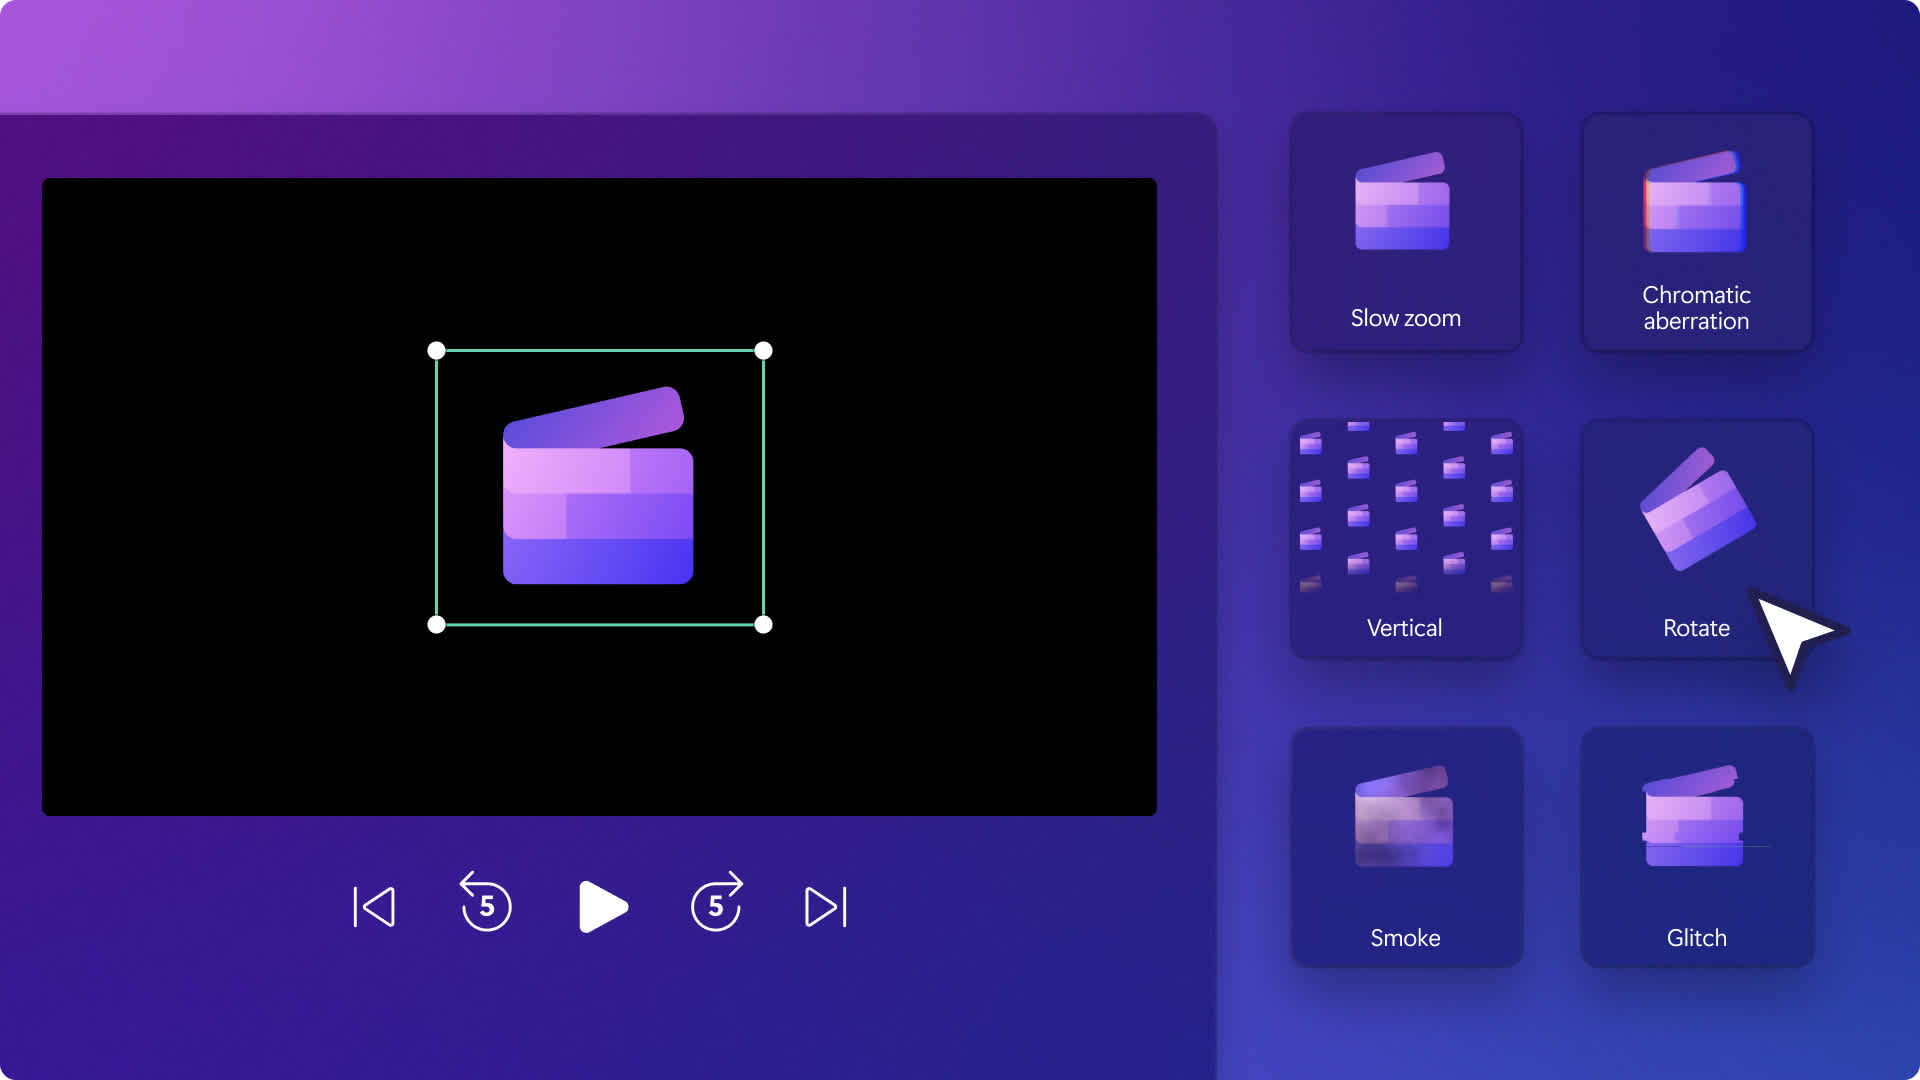Skip to the start of the video

374,907
